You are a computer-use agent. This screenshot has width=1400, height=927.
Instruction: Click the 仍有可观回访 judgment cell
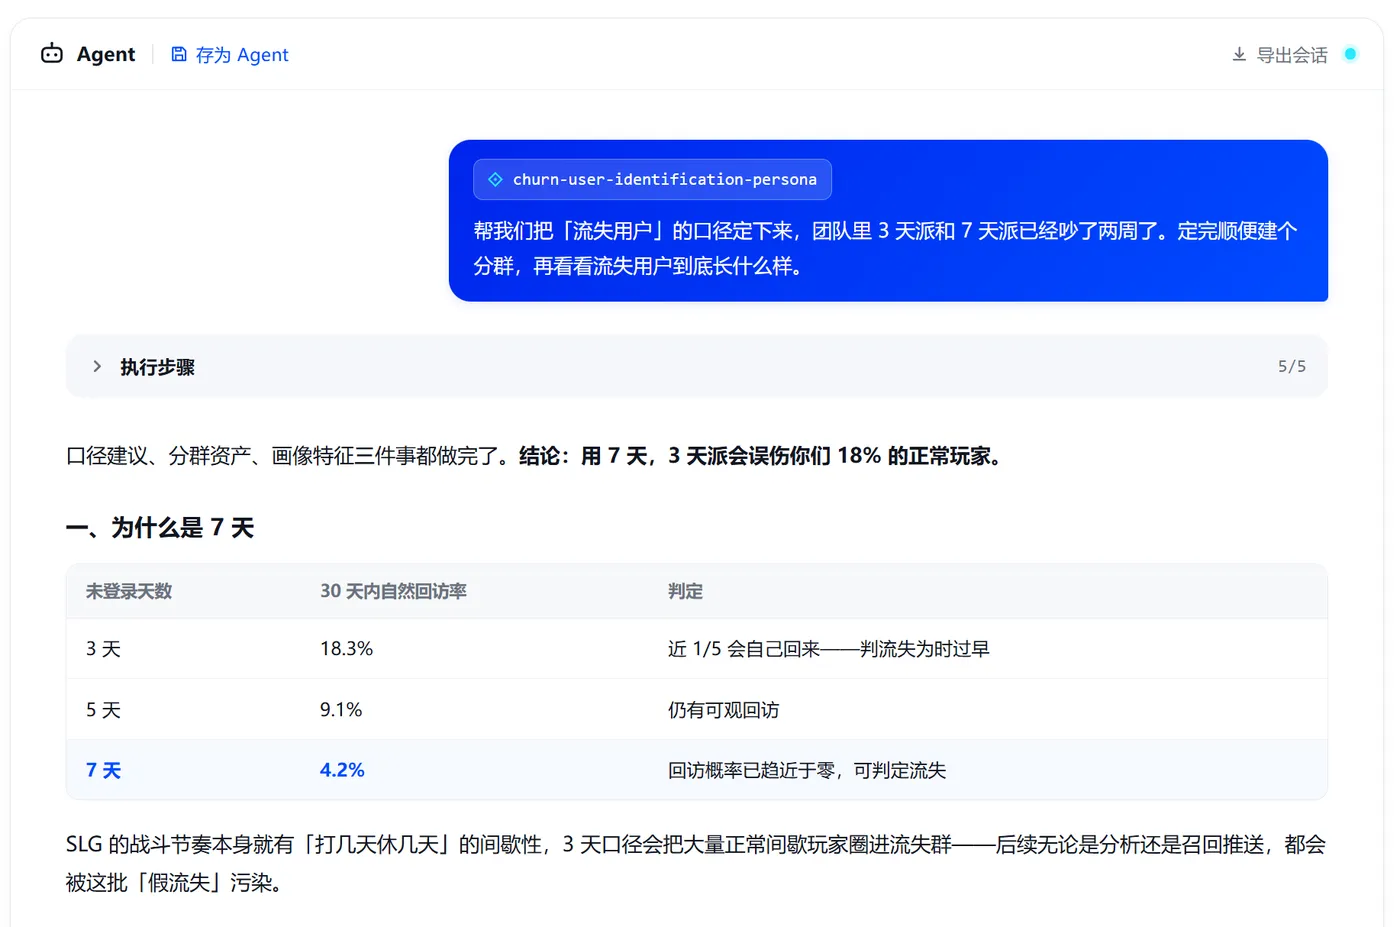click(x=723, y=710)
